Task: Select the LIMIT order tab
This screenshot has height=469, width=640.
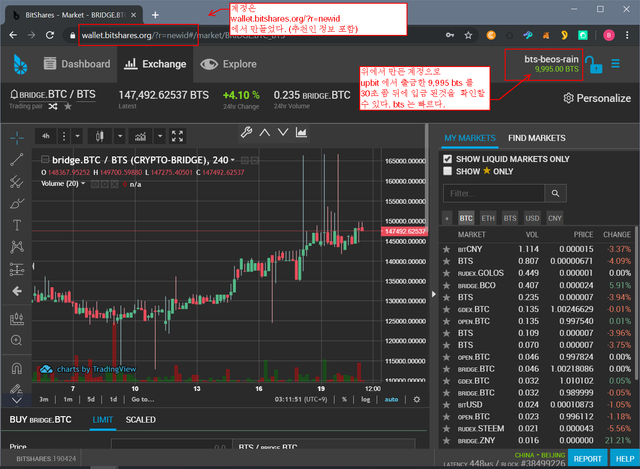Action: point(102,420)
